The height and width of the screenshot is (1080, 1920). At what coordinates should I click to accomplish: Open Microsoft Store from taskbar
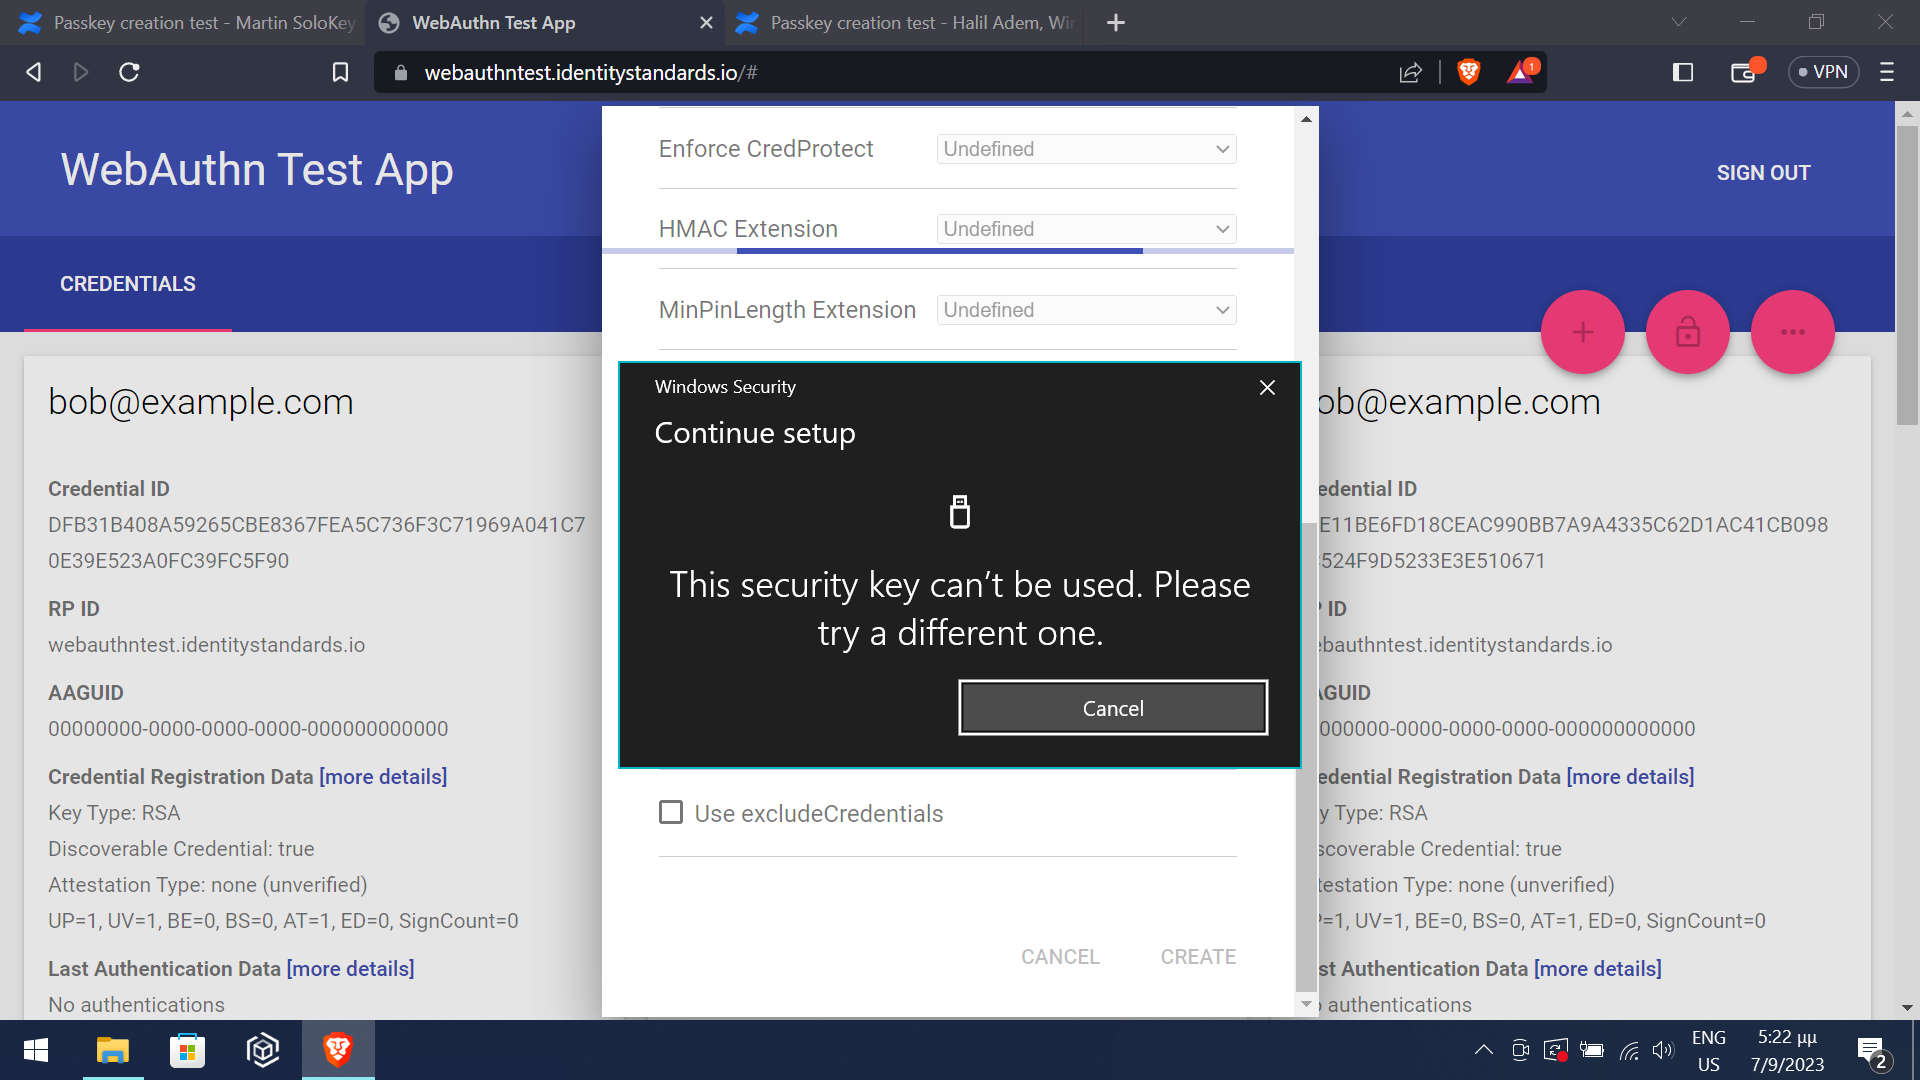coord(187,1050)
